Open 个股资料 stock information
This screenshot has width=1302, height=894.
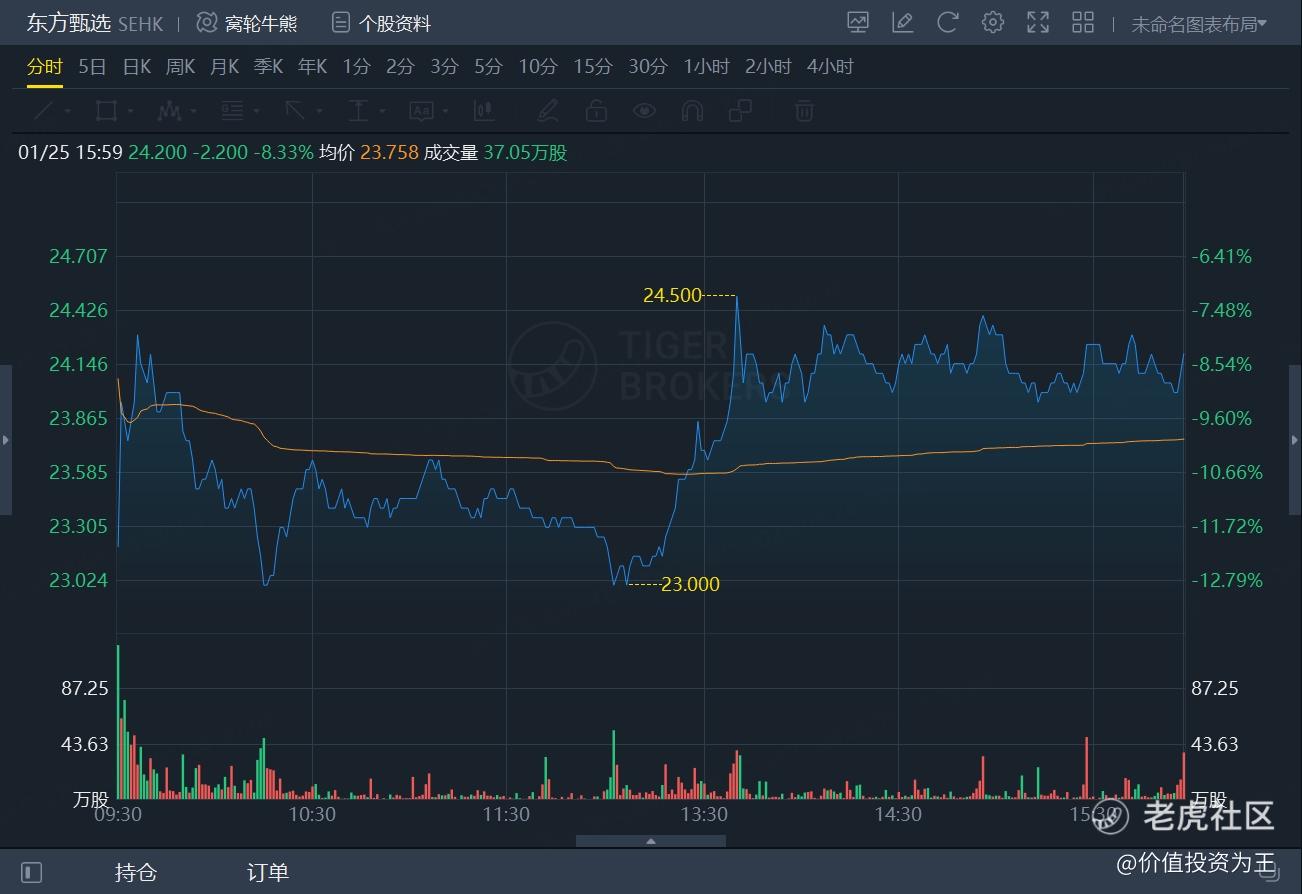click(382, 23)
